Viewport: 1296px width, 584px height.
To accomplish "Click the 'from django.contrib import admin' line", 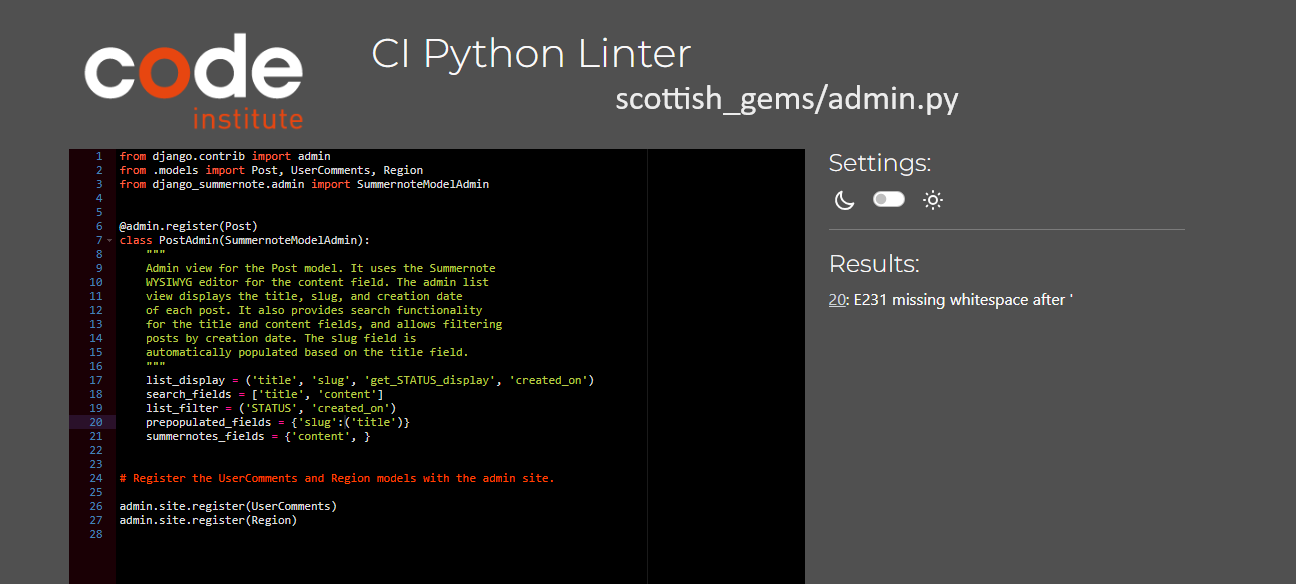I will pyautogui.click(x=225, y=156).
